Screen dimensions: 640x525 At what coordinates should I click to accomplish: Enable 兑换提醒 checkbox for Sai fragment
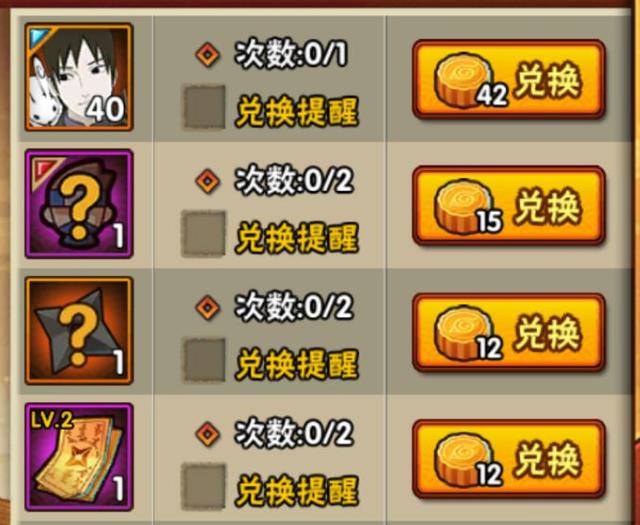pos(204,107)
